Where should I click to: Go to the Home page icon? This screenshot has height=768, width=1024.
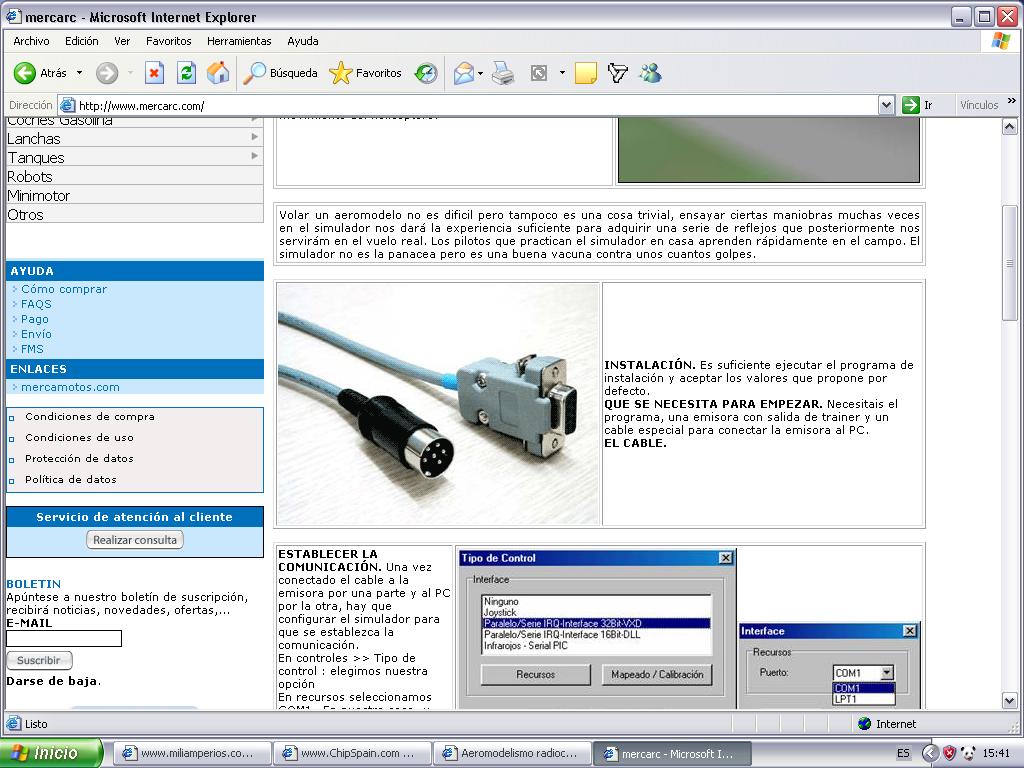(217, 73)
